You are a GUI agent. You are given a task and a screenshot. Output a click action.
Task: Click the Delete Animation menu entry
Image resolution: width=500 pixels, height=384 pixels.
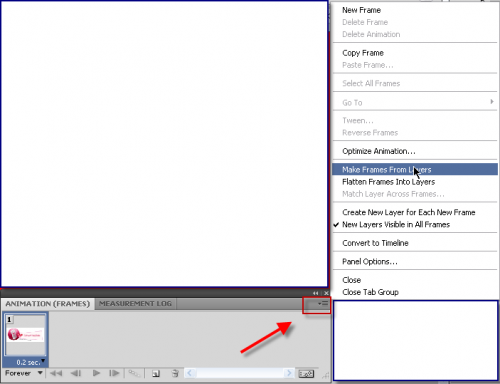click(415, 34)
